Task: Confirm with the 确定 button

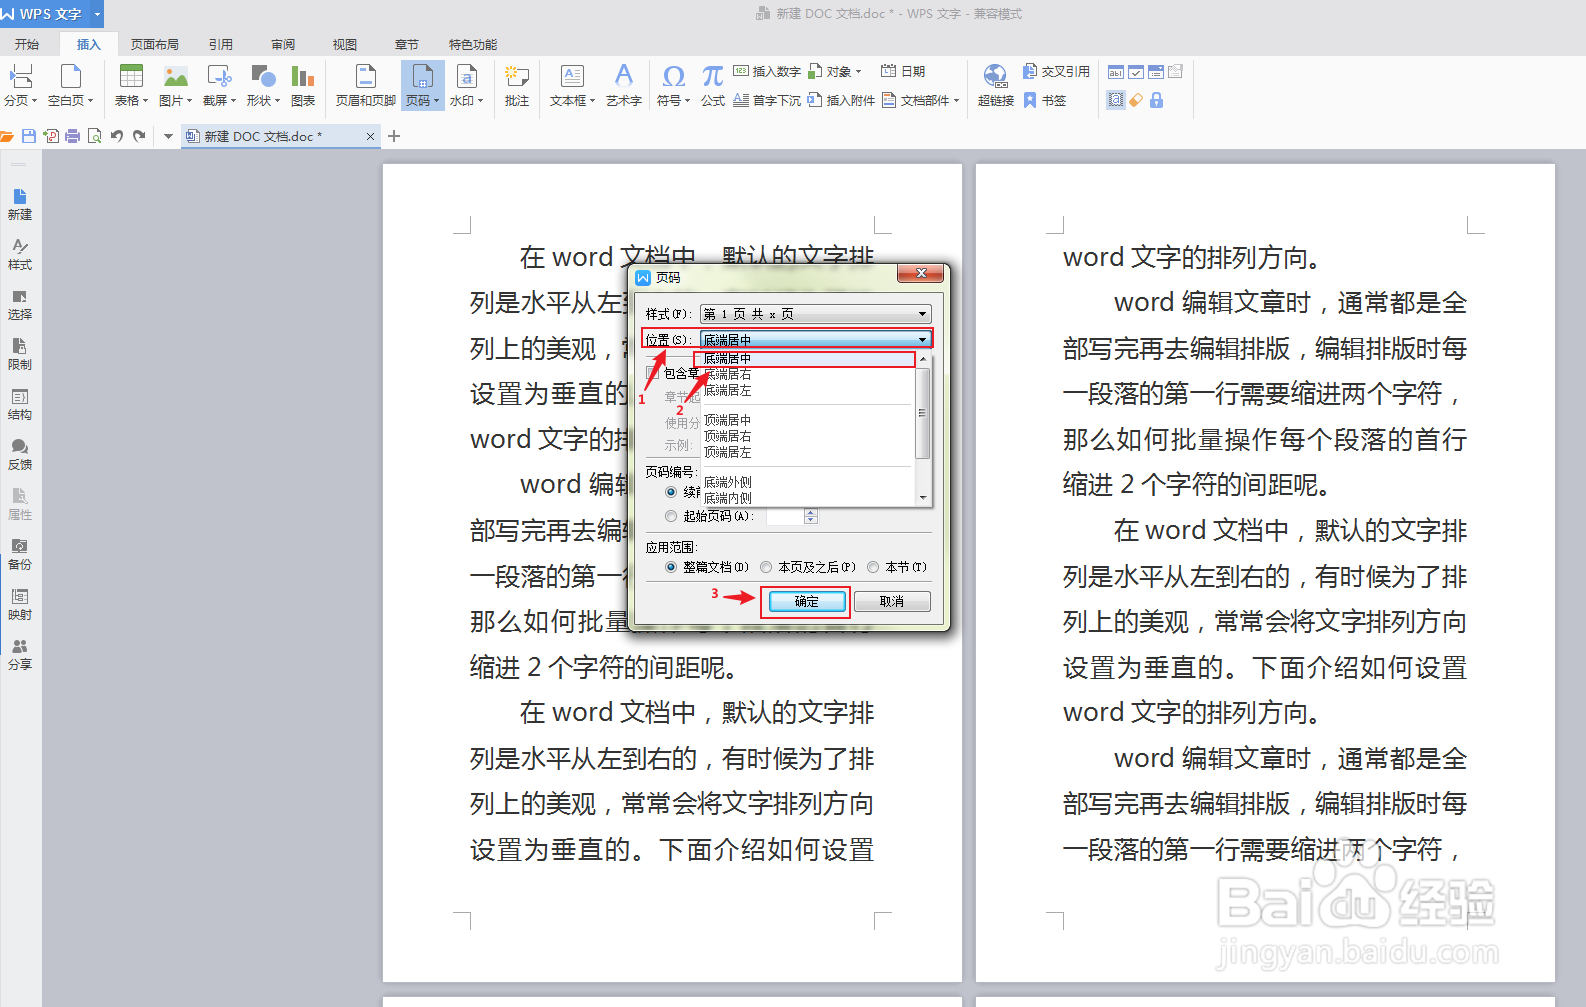Action: (807, 601)
